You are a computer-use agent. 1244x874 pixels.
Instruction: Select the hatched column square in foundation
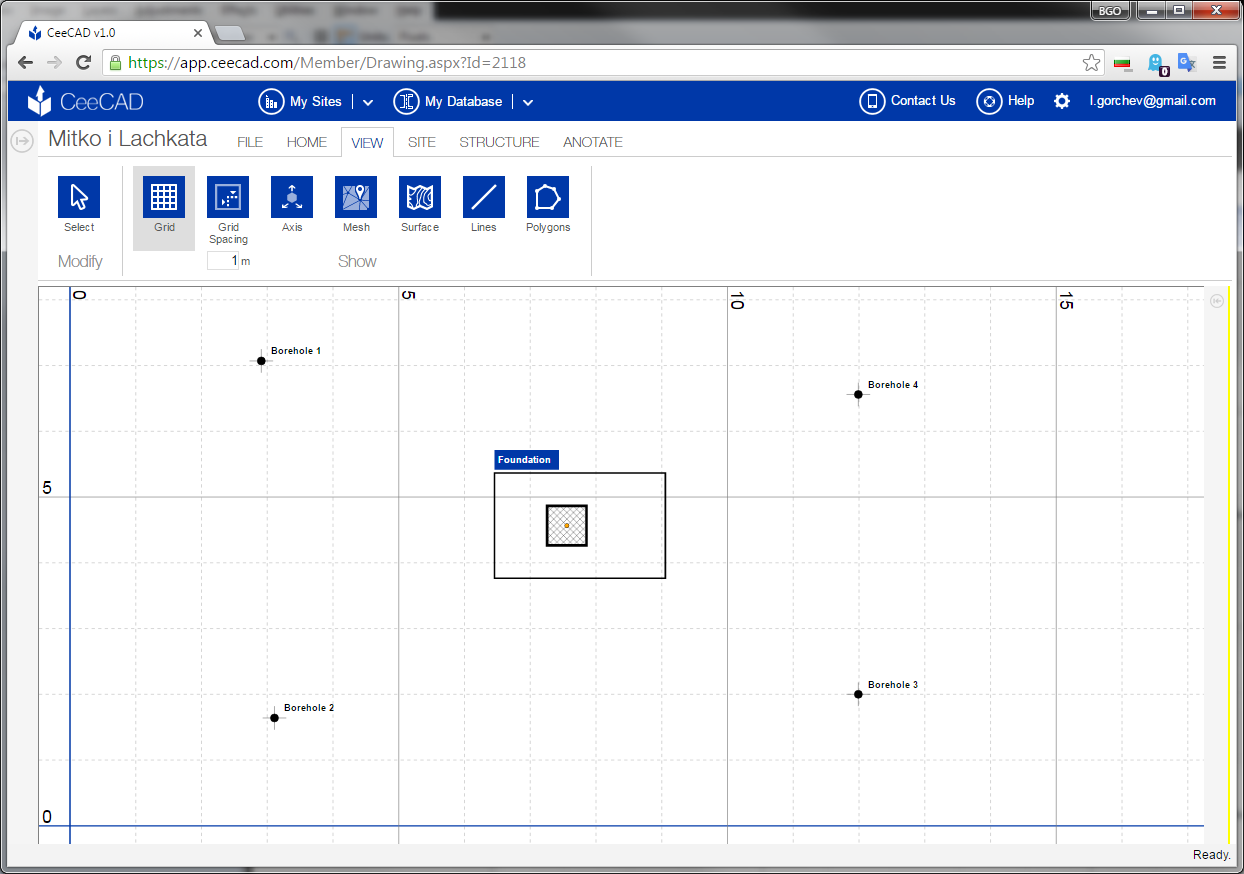pyautogui.click(x=567, y=525)
